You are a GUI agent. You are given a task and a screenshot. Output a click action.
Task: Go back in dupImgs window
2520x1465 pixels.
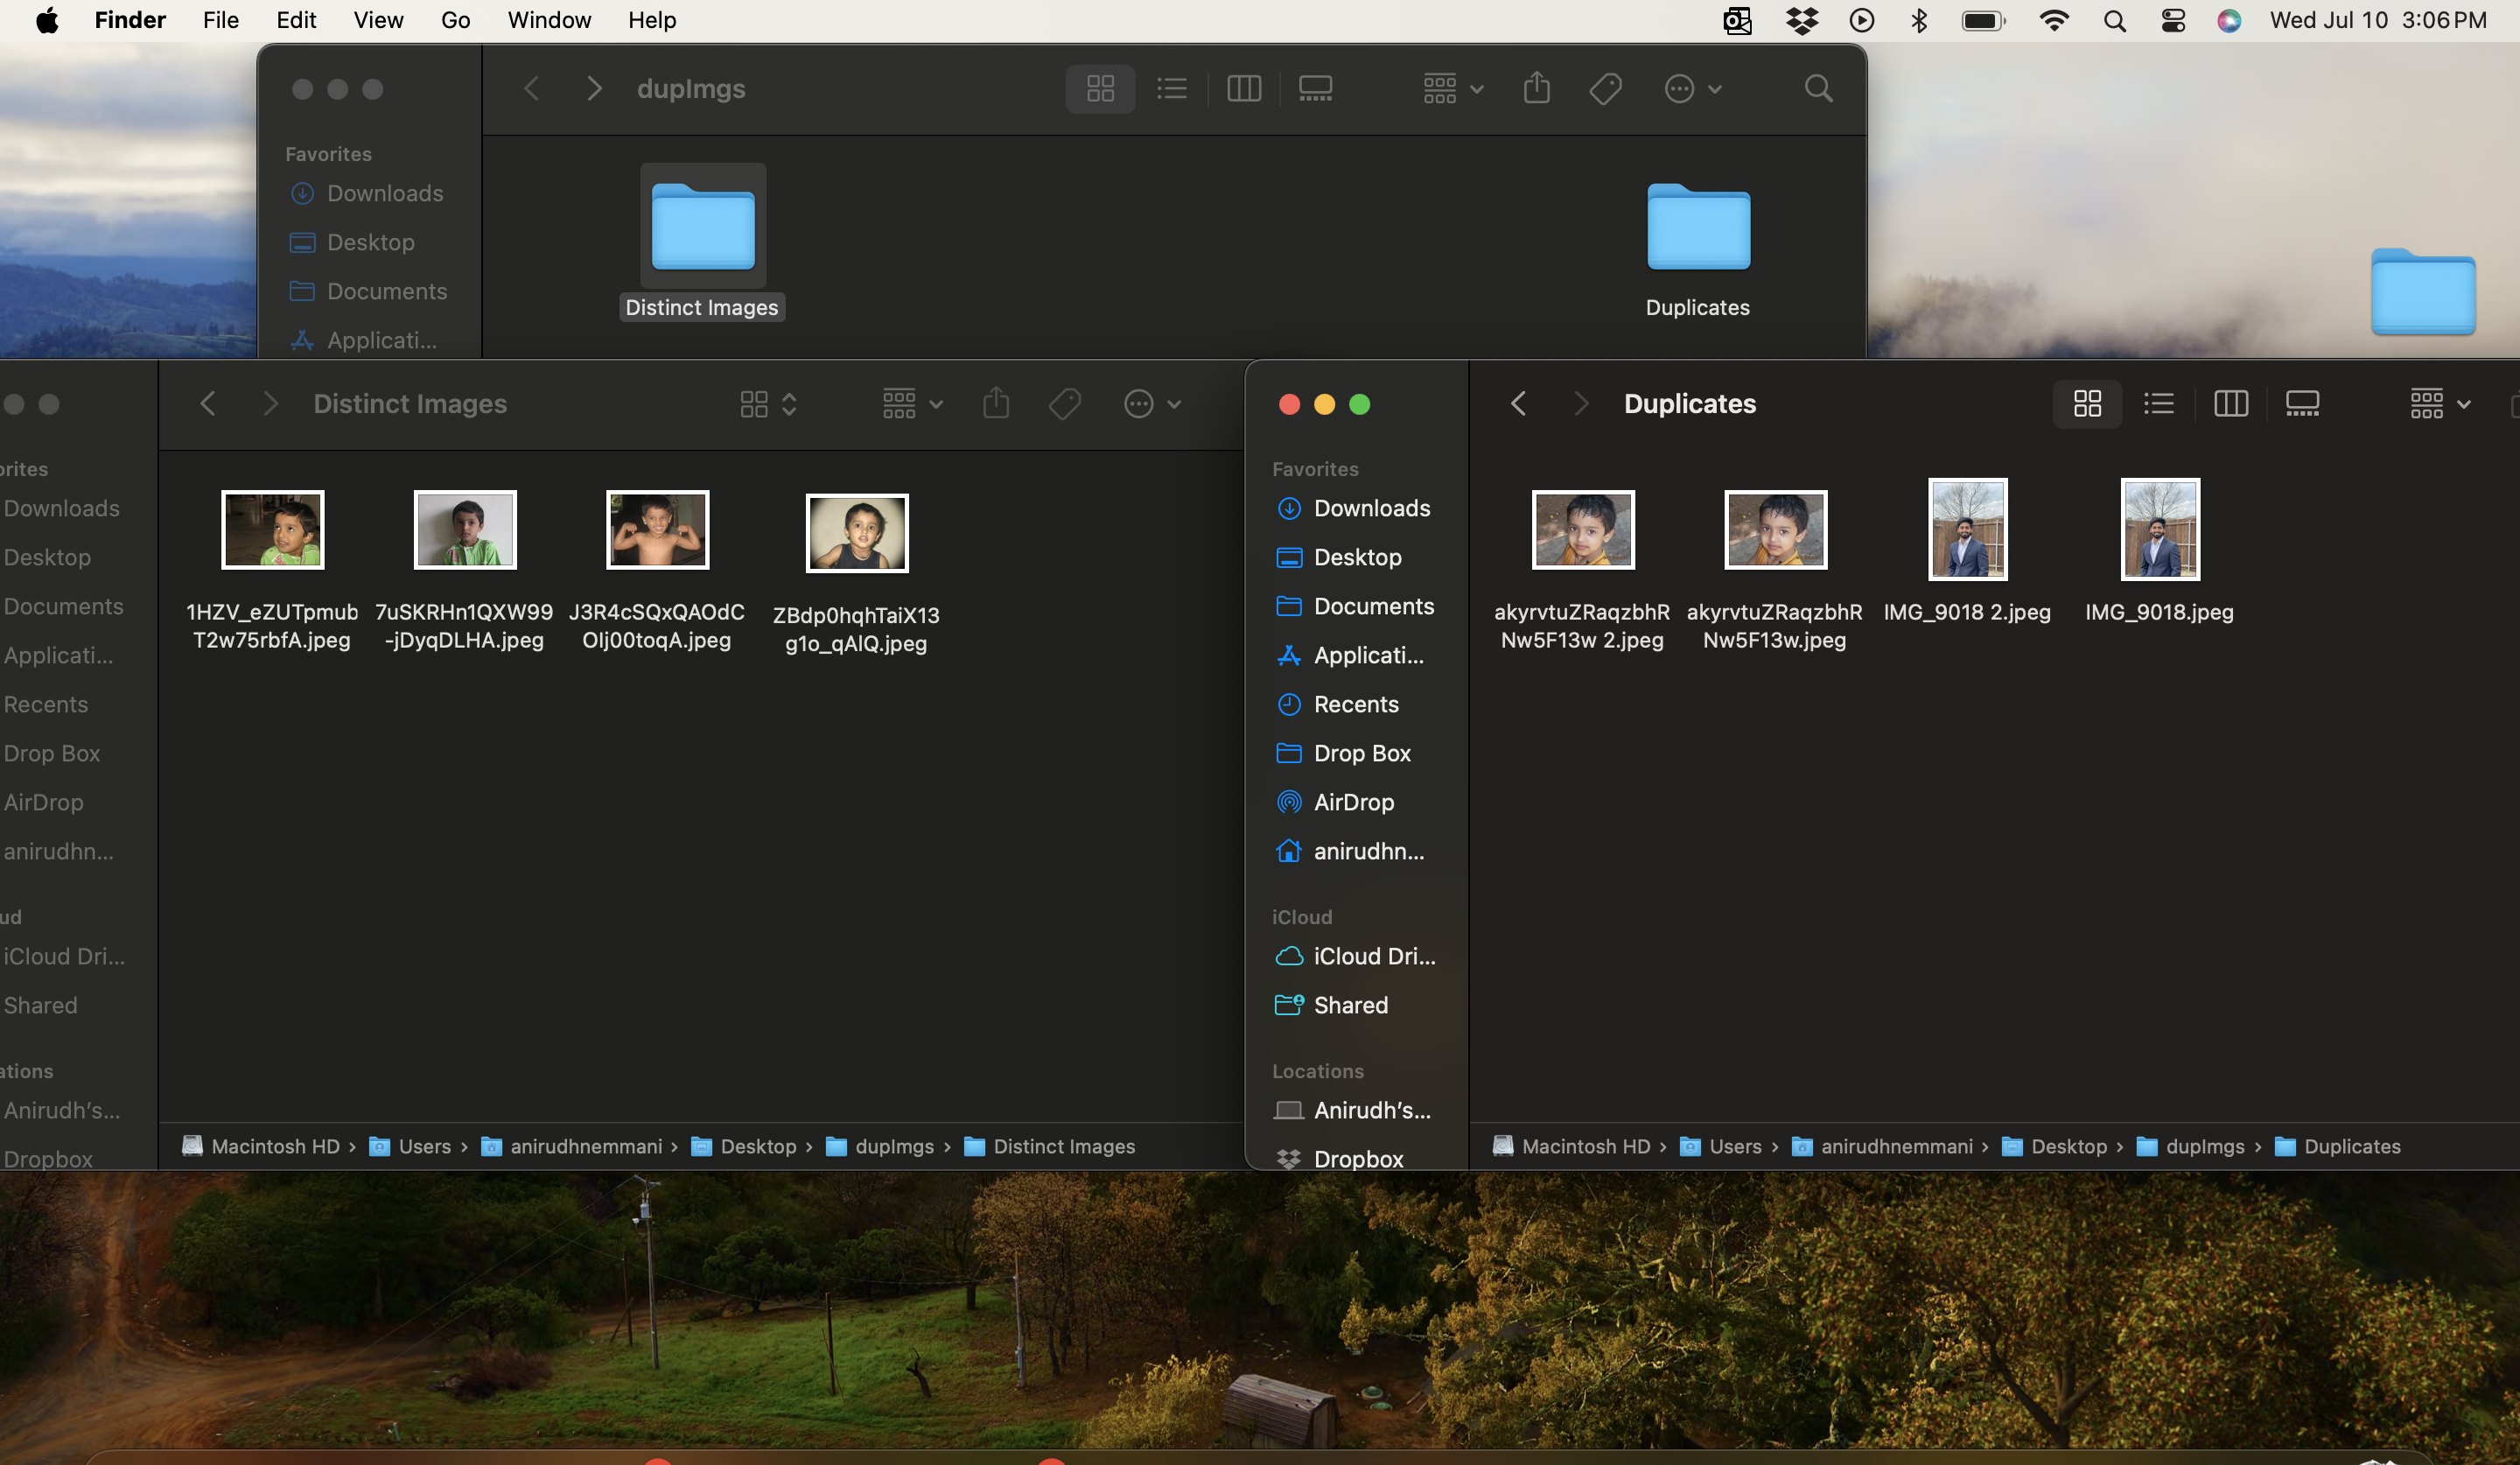tap(532, 89)
